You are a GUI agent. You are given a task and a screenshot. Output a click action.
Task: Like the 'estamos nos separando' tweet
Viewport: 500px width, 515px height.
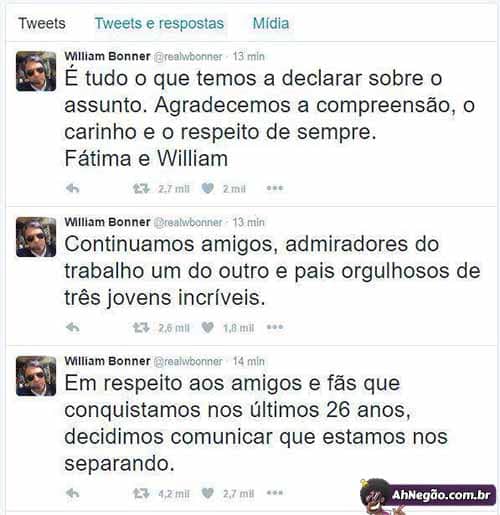[207, 493]
